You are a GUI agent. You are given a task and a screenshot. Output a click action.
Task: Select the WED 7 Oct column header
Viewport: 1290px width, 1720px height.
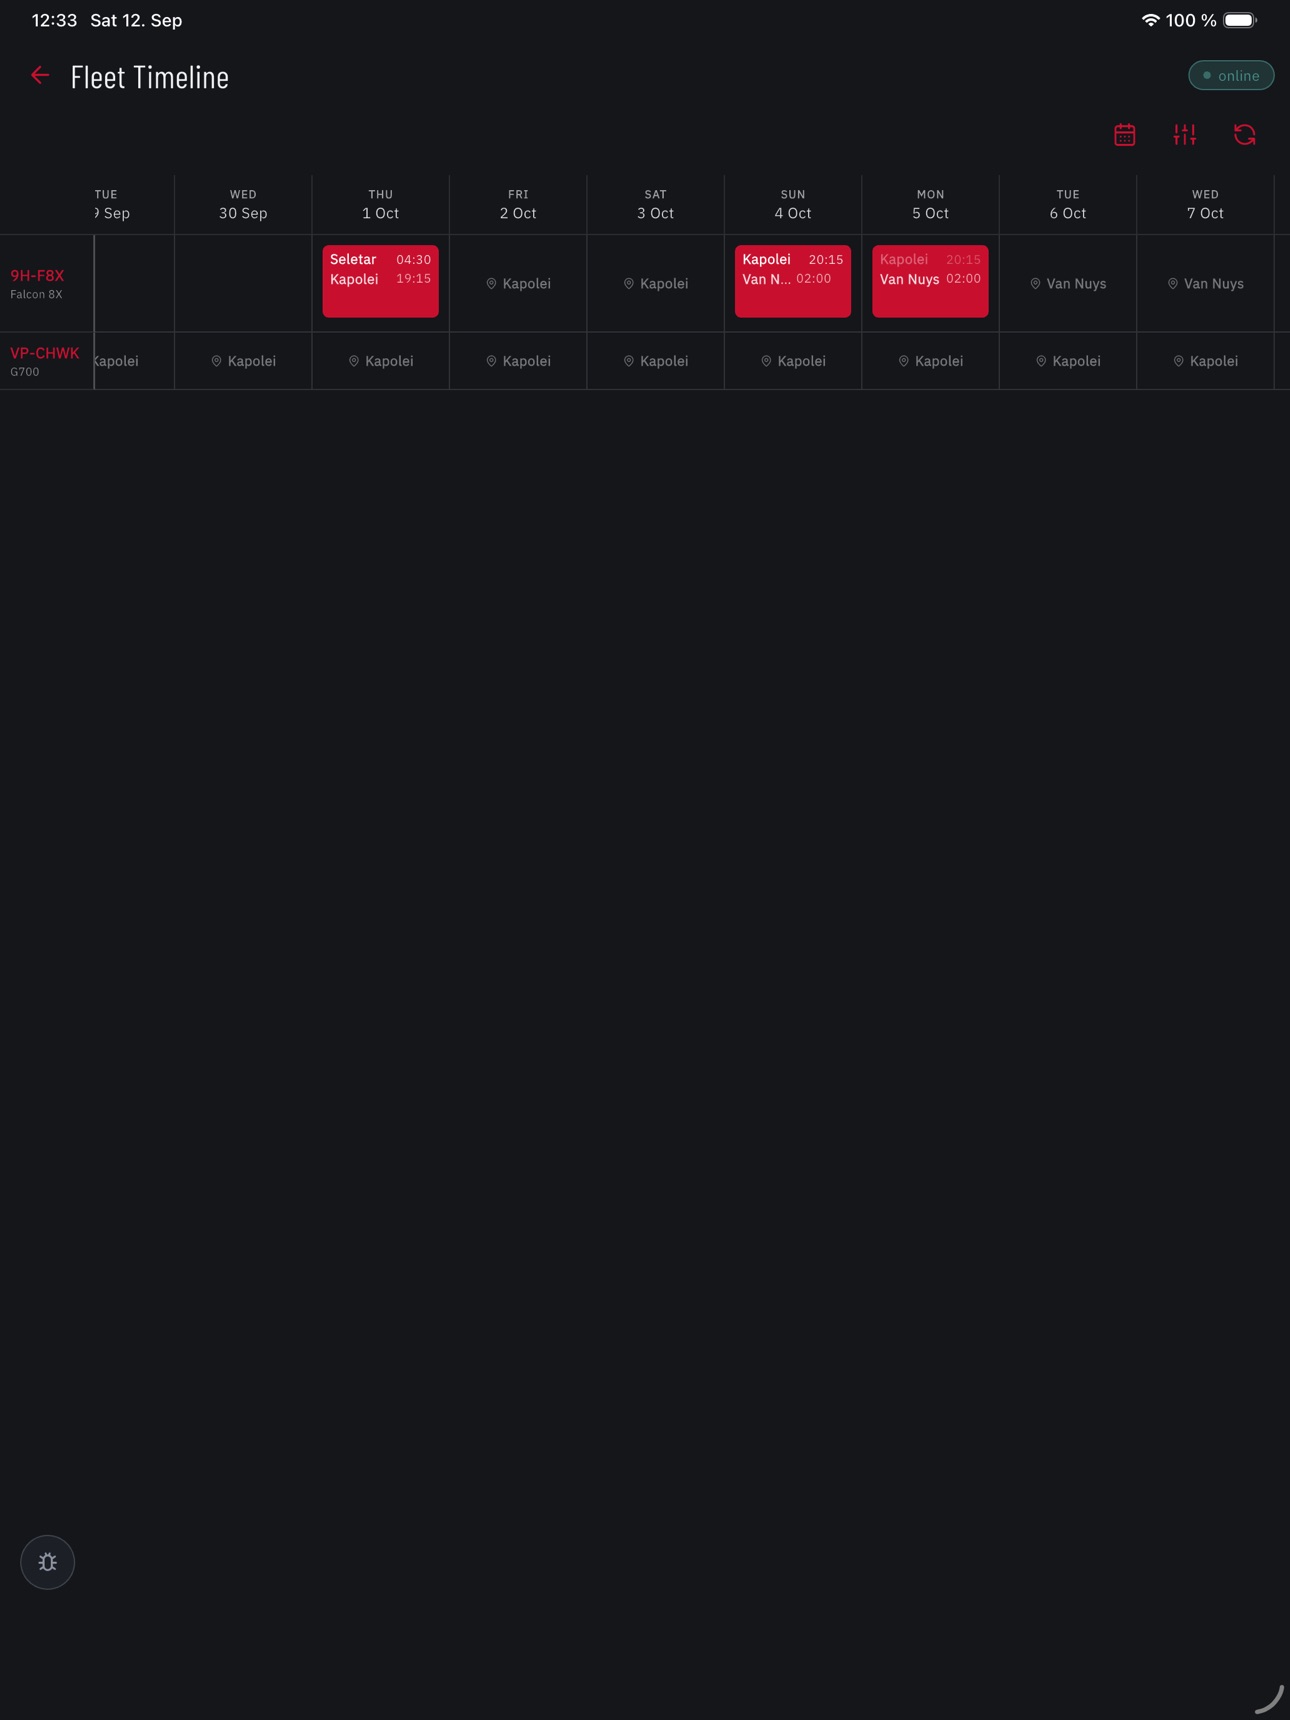tap(1206, 204)
